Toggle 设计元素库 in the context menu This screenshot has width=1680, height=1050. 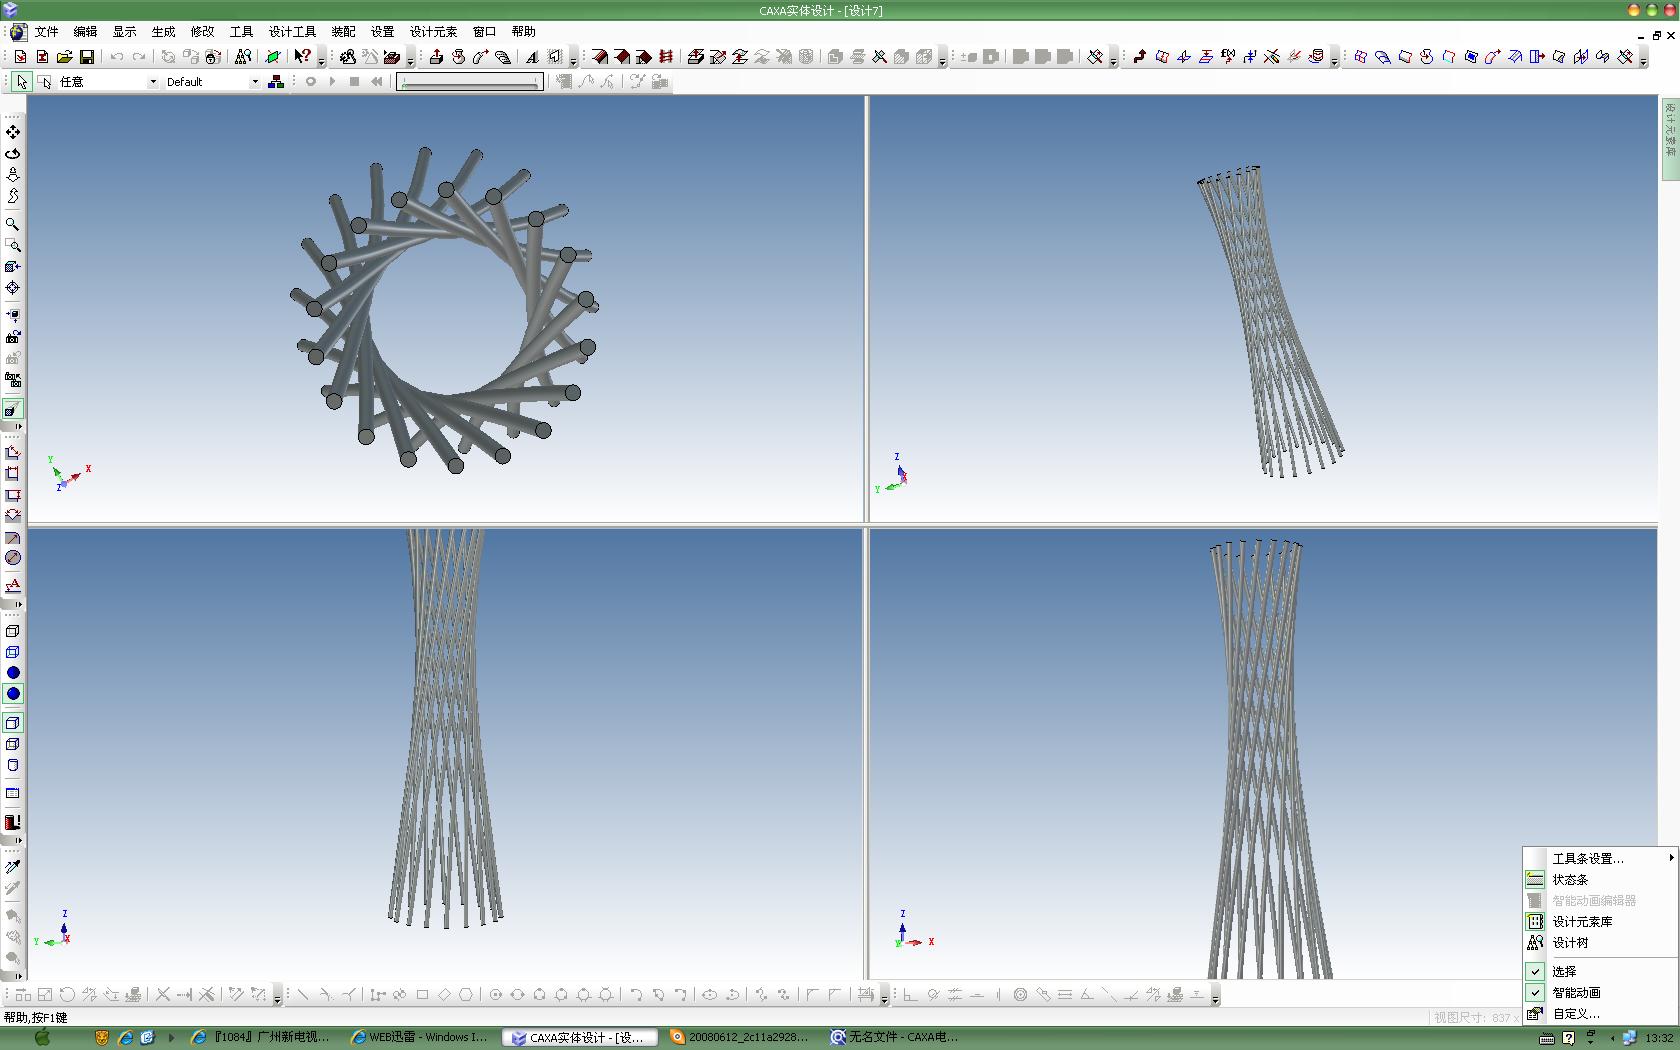[x=1600, y=921]
